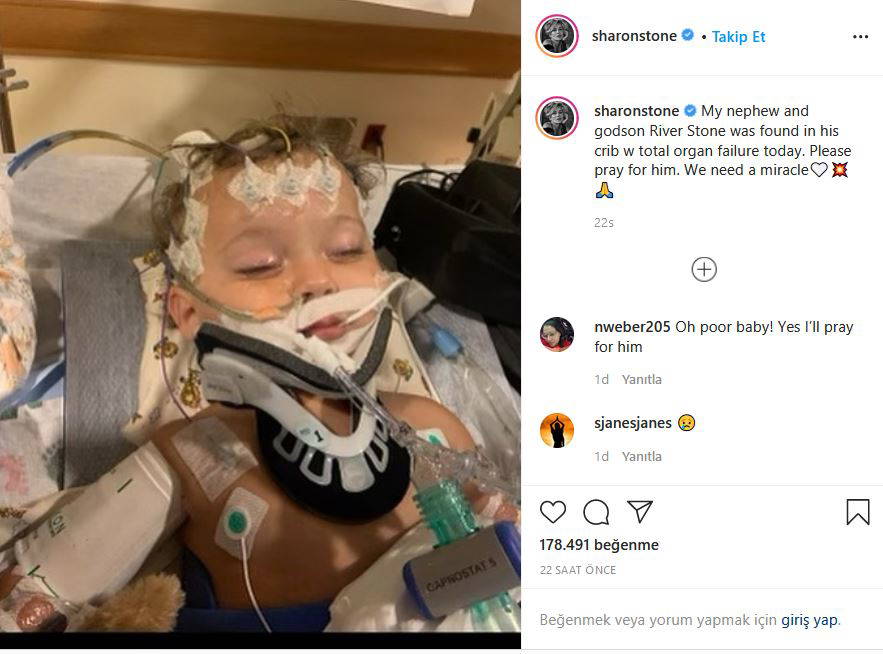Screen dimensions: 883x654
Task: Open sharonstone username in caption
Action: click(636, 111)
